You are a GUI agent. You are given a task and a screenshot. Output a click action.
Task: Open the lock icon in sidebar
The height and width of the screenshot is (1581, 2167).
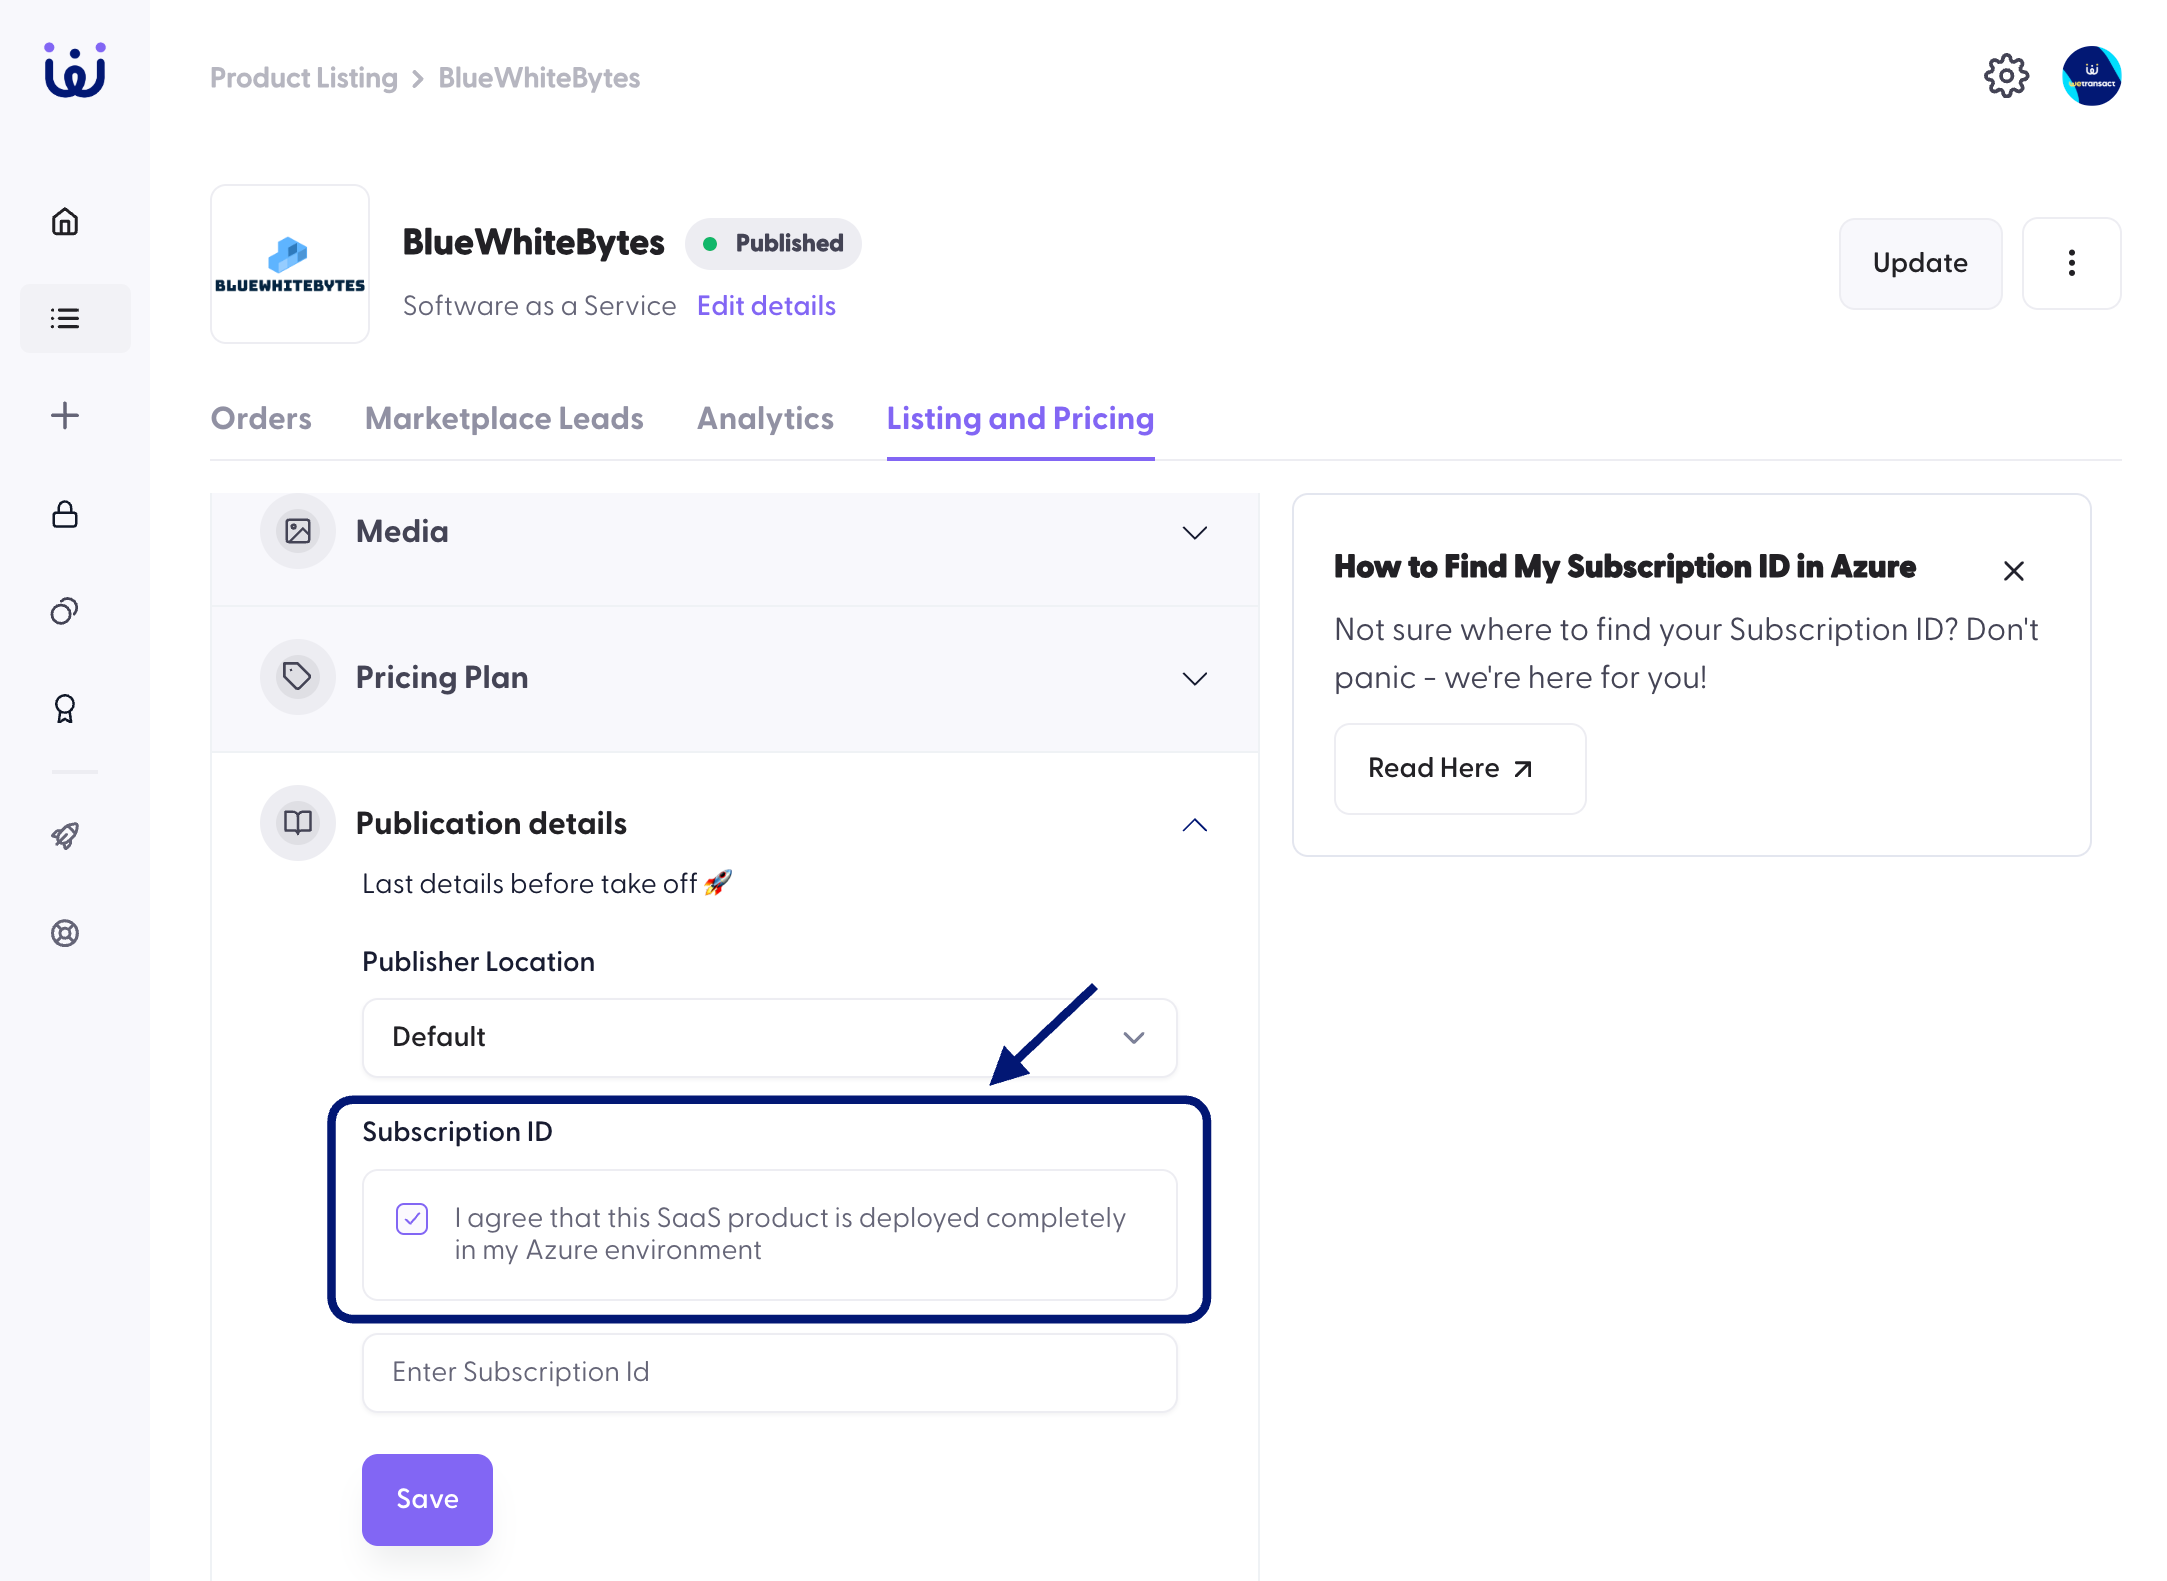[65, 514]
